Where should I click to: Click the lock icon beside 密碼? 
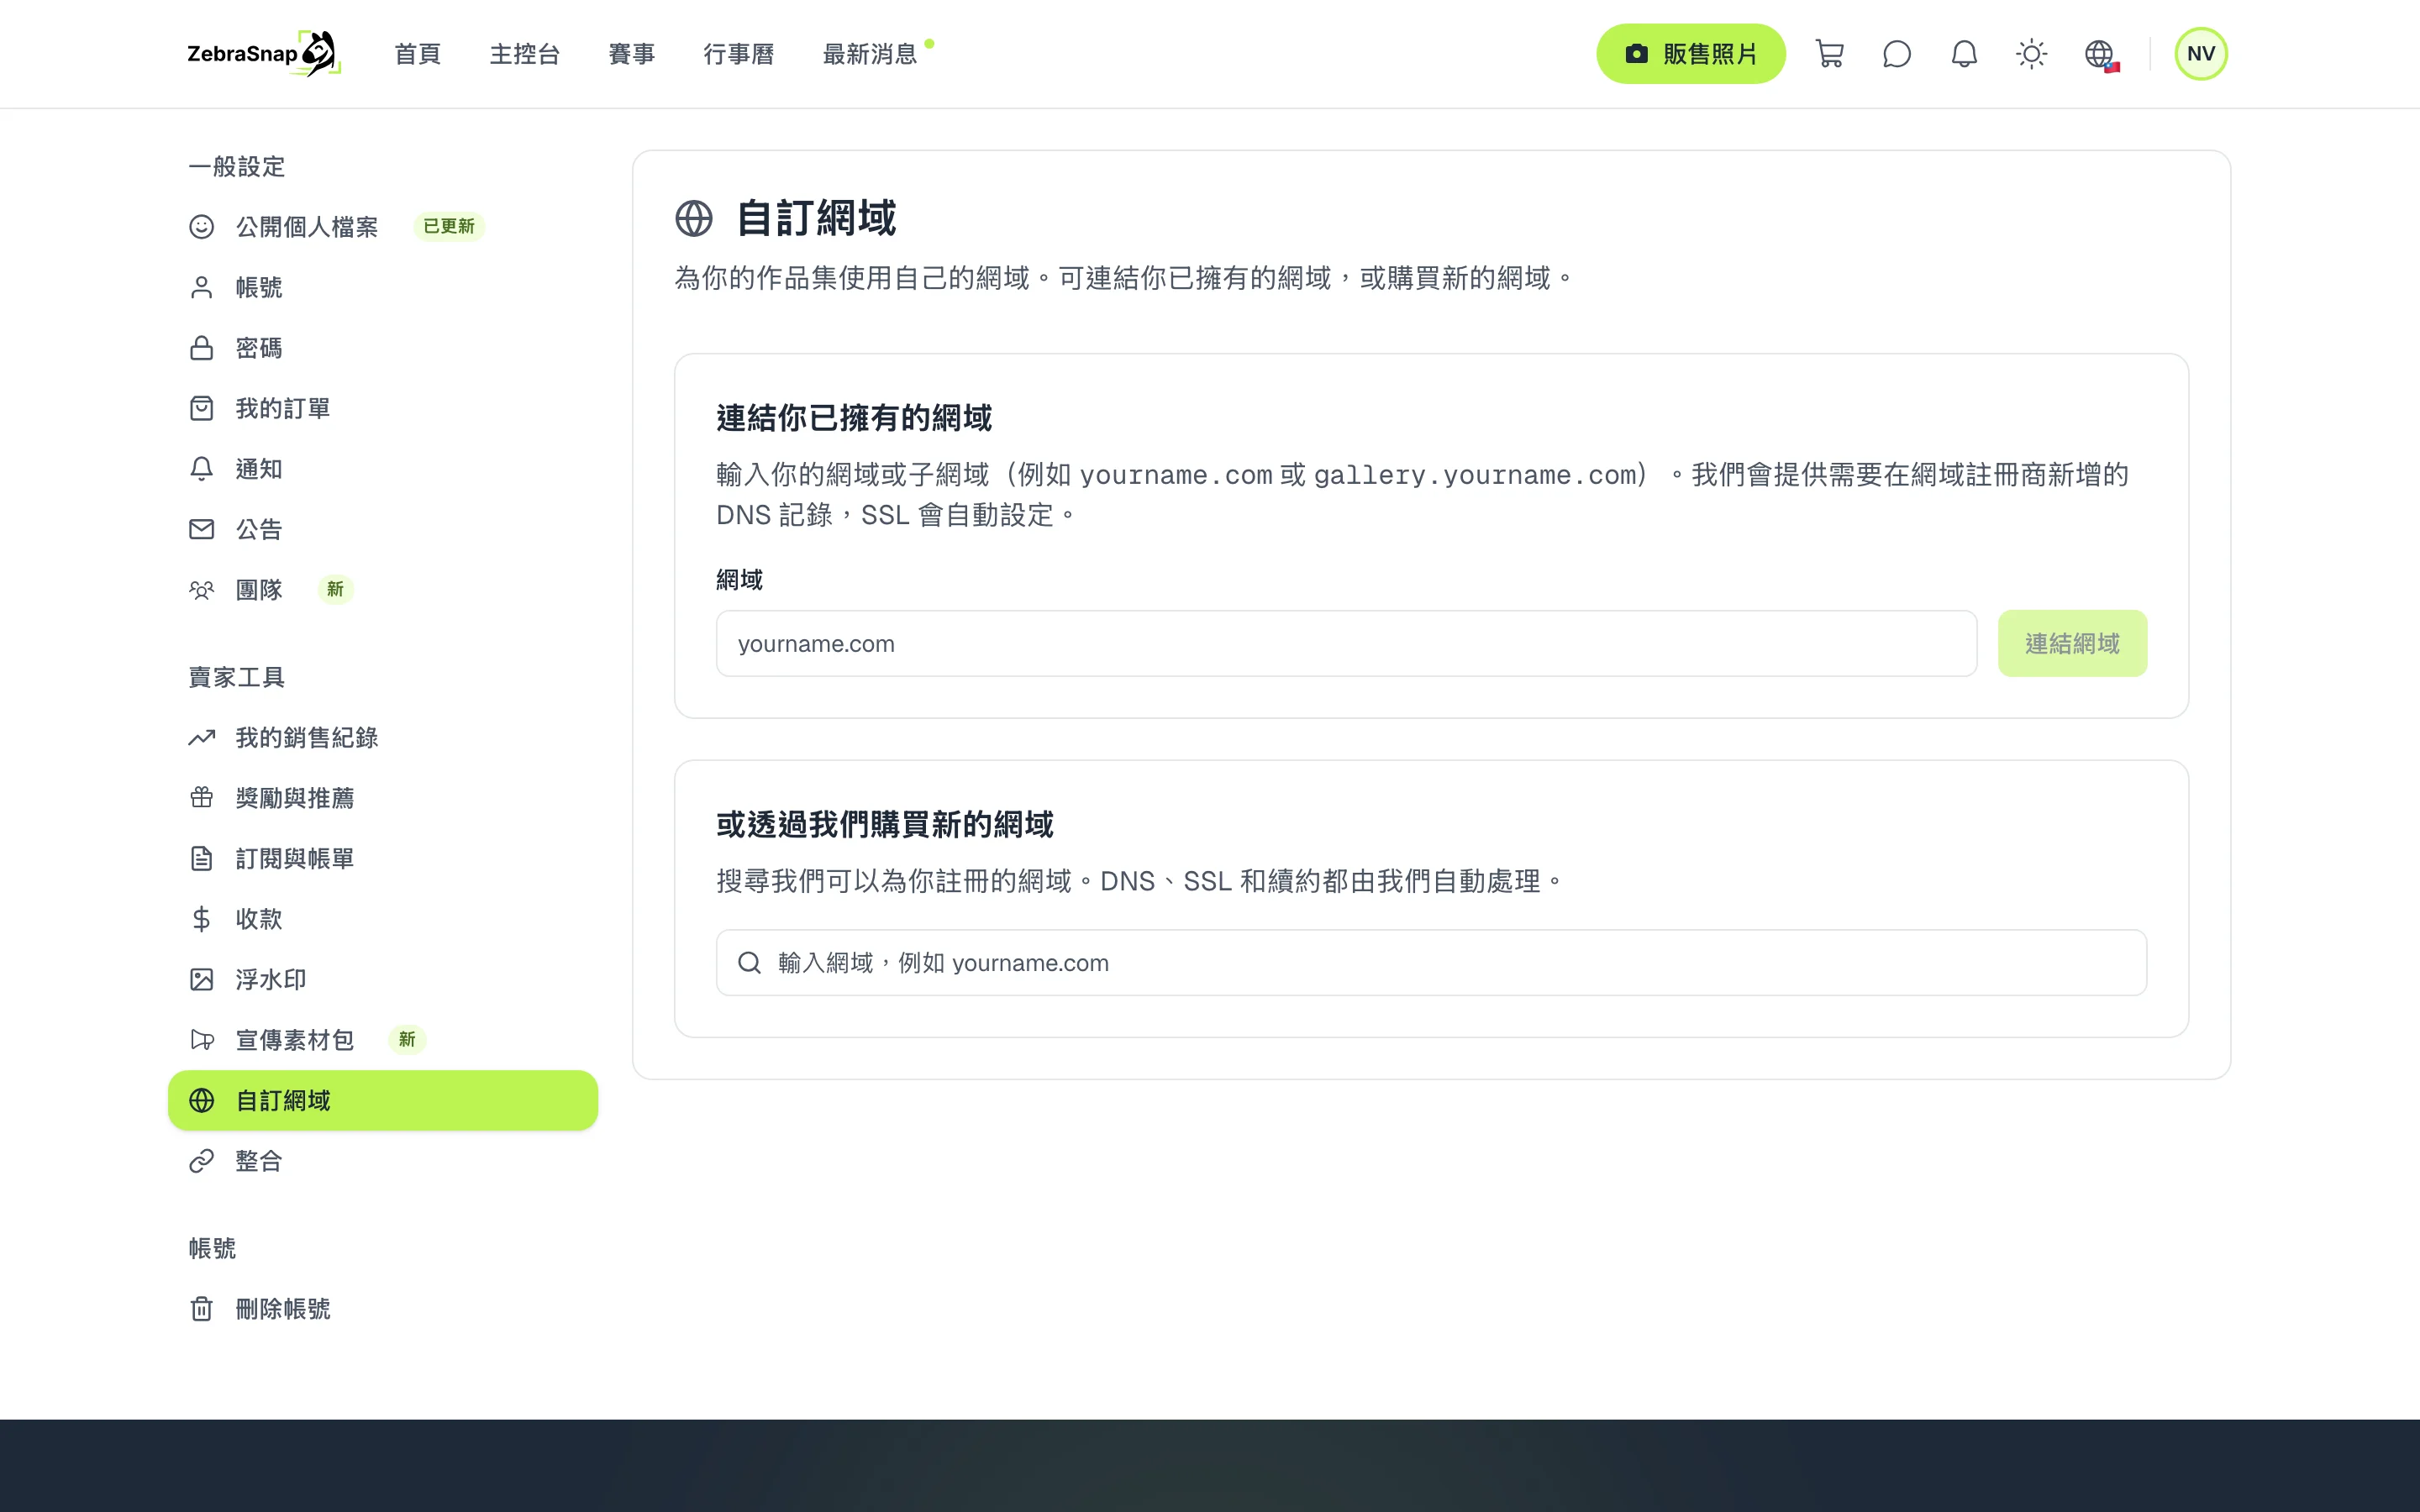[202, 348]
